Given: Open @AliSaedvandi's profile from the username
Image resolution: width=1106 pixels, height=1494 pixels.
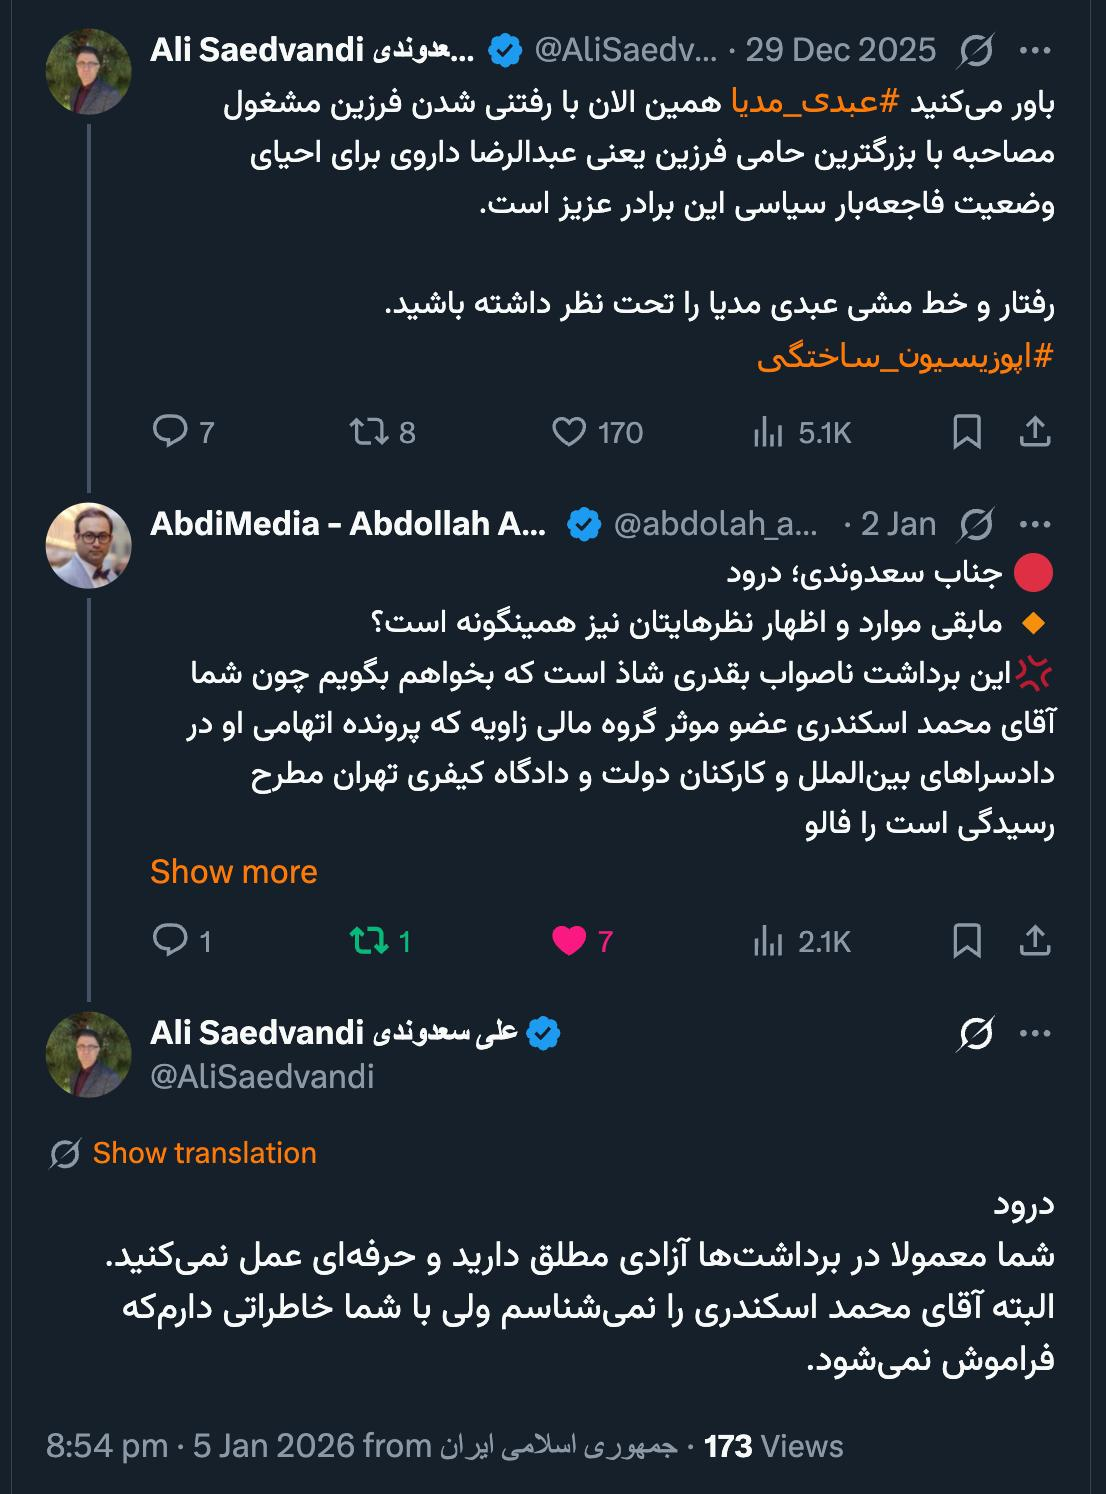Looking at the screenshot, I should (263, 1078).
